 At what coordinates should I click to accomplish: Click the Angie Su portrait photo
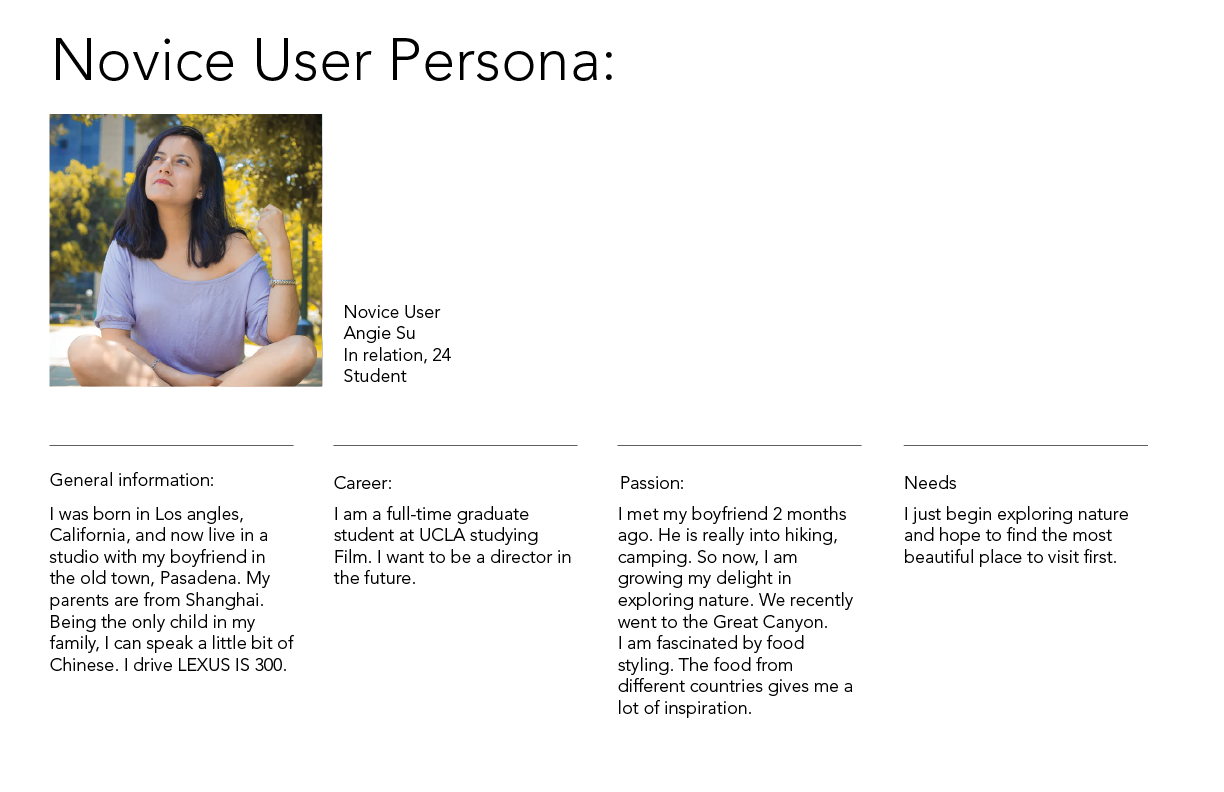pos(186,250)
